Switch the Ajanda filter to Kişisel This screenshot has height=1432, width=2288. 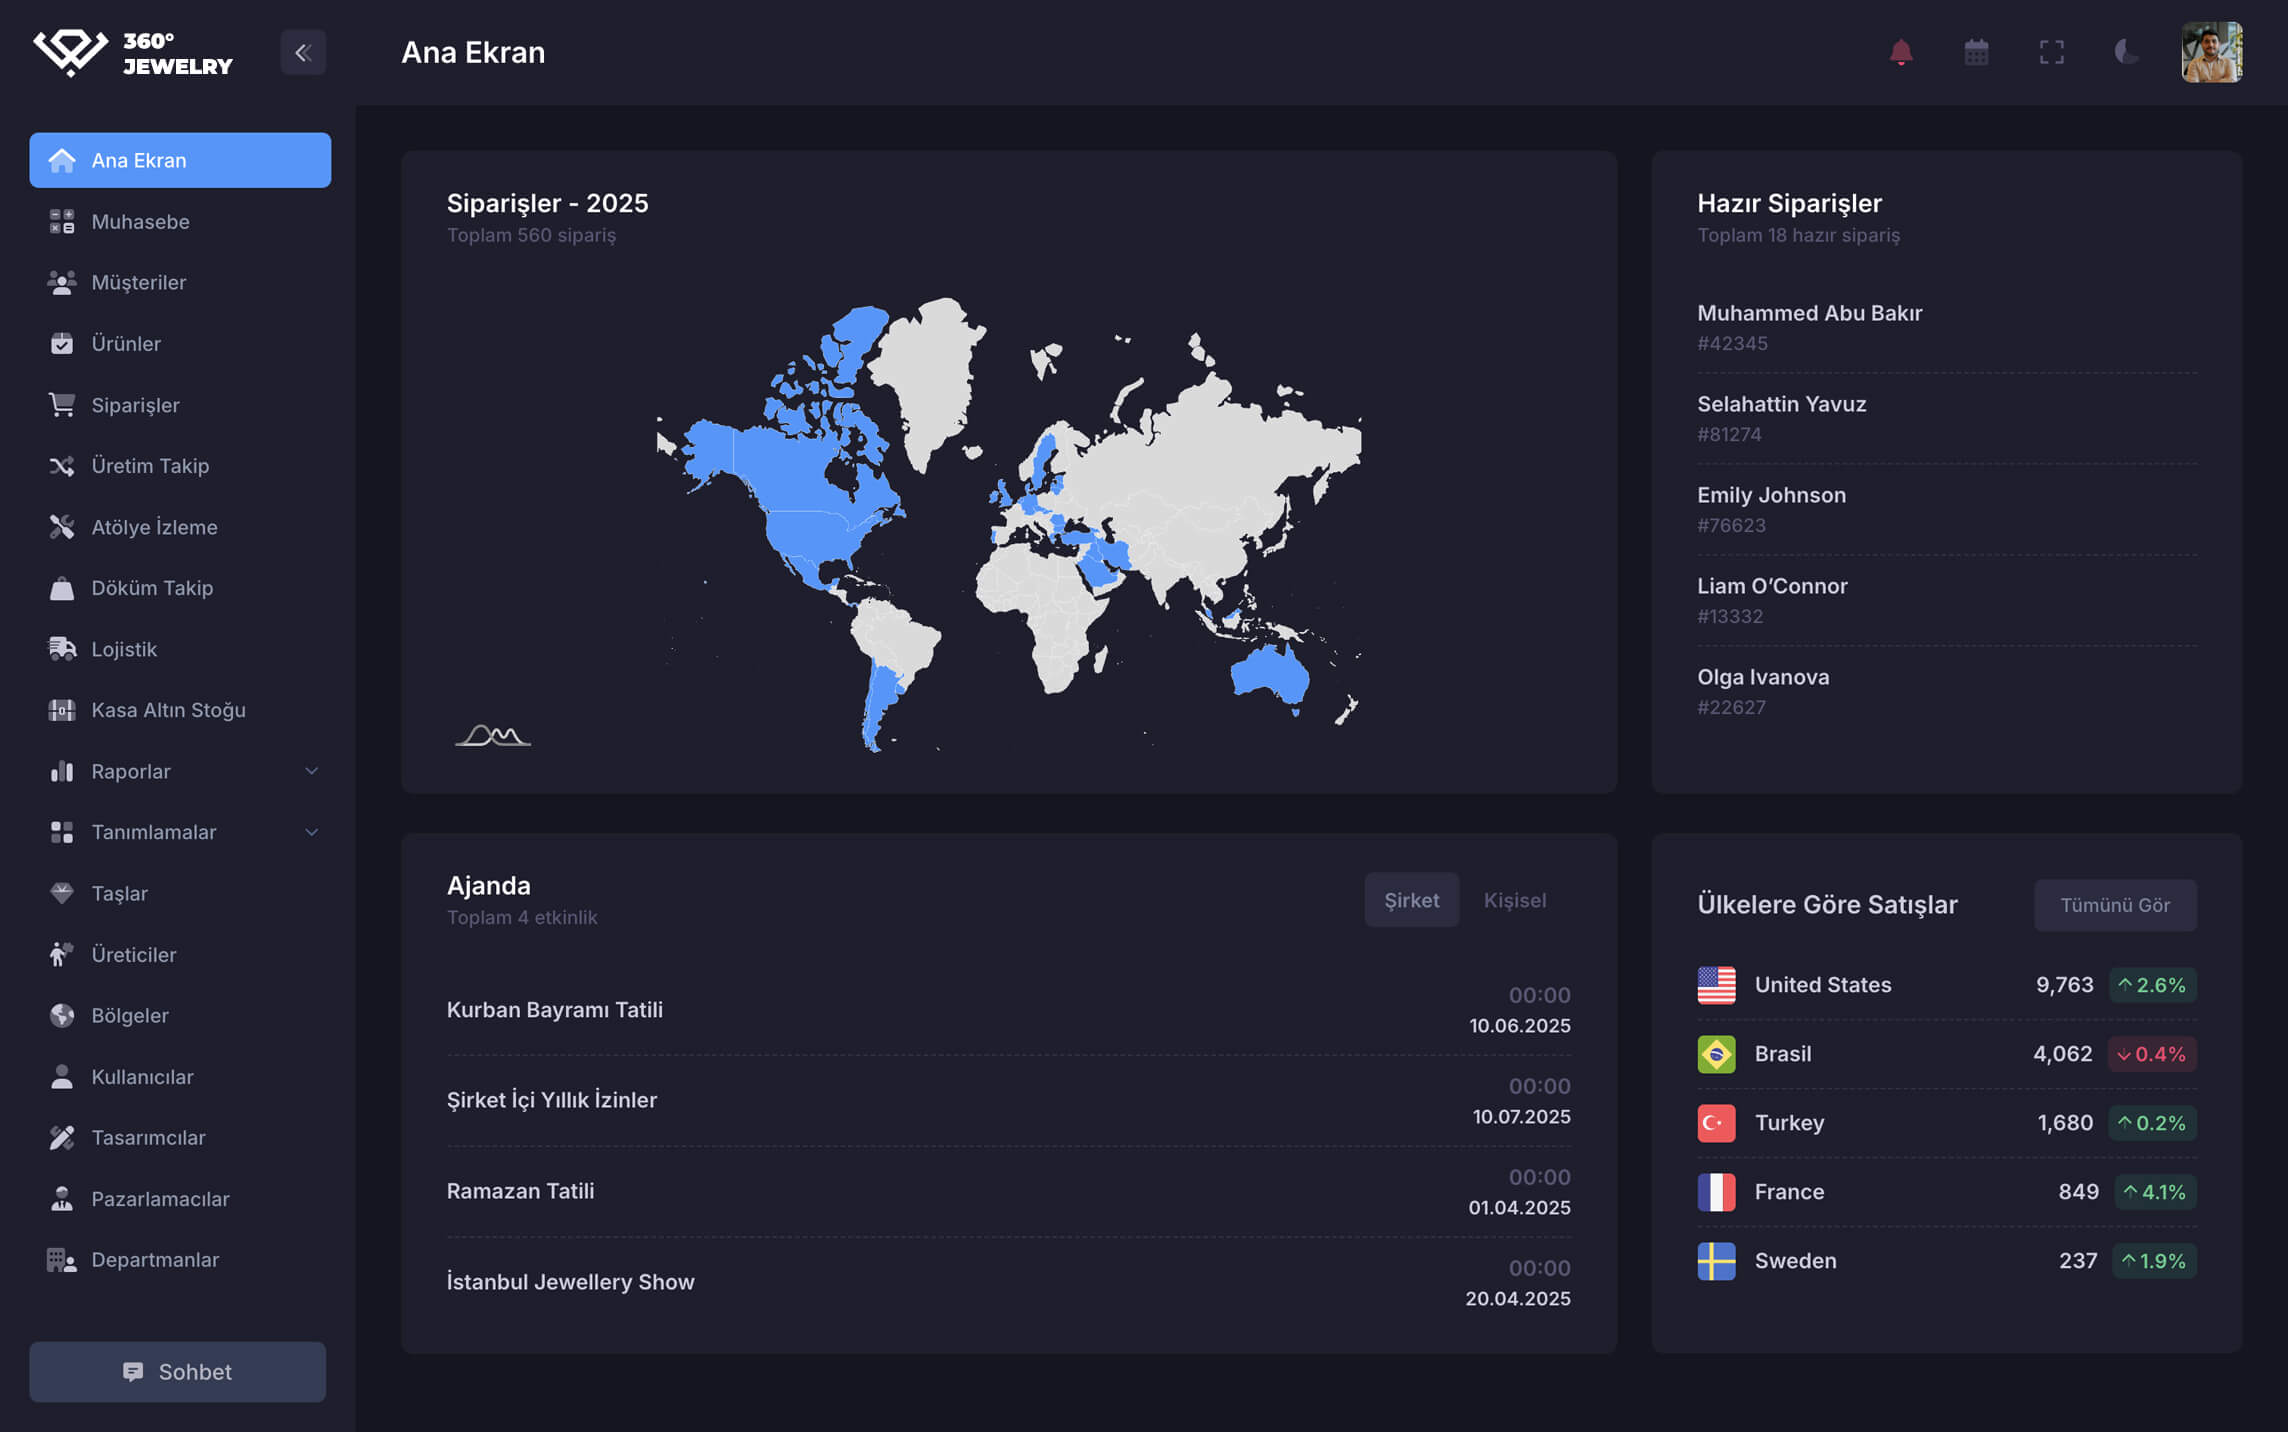click(x=1515, y=899)
